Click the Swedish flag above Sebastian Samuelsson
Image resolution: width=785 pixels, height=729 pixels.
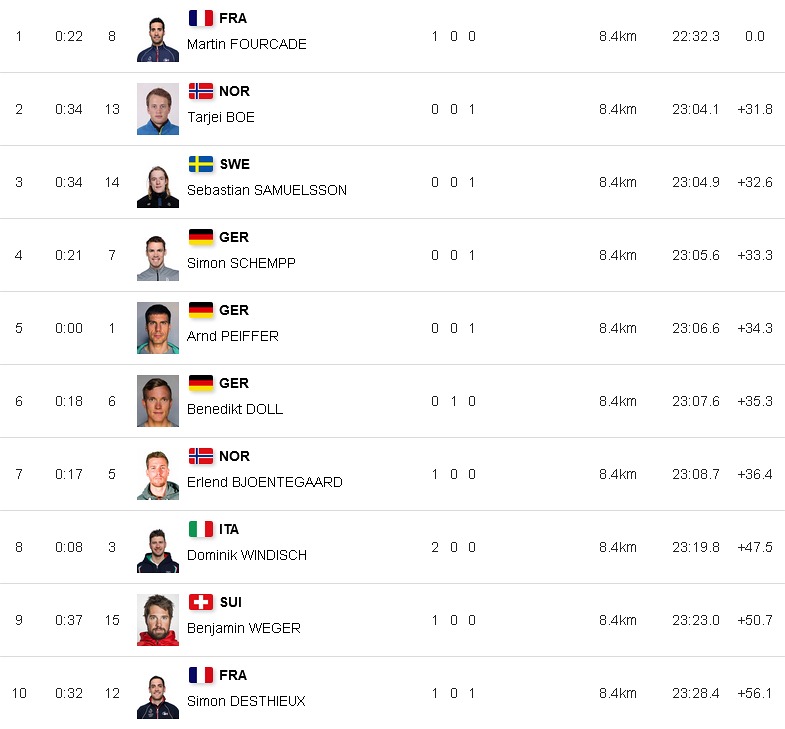[x=201, y=164]
